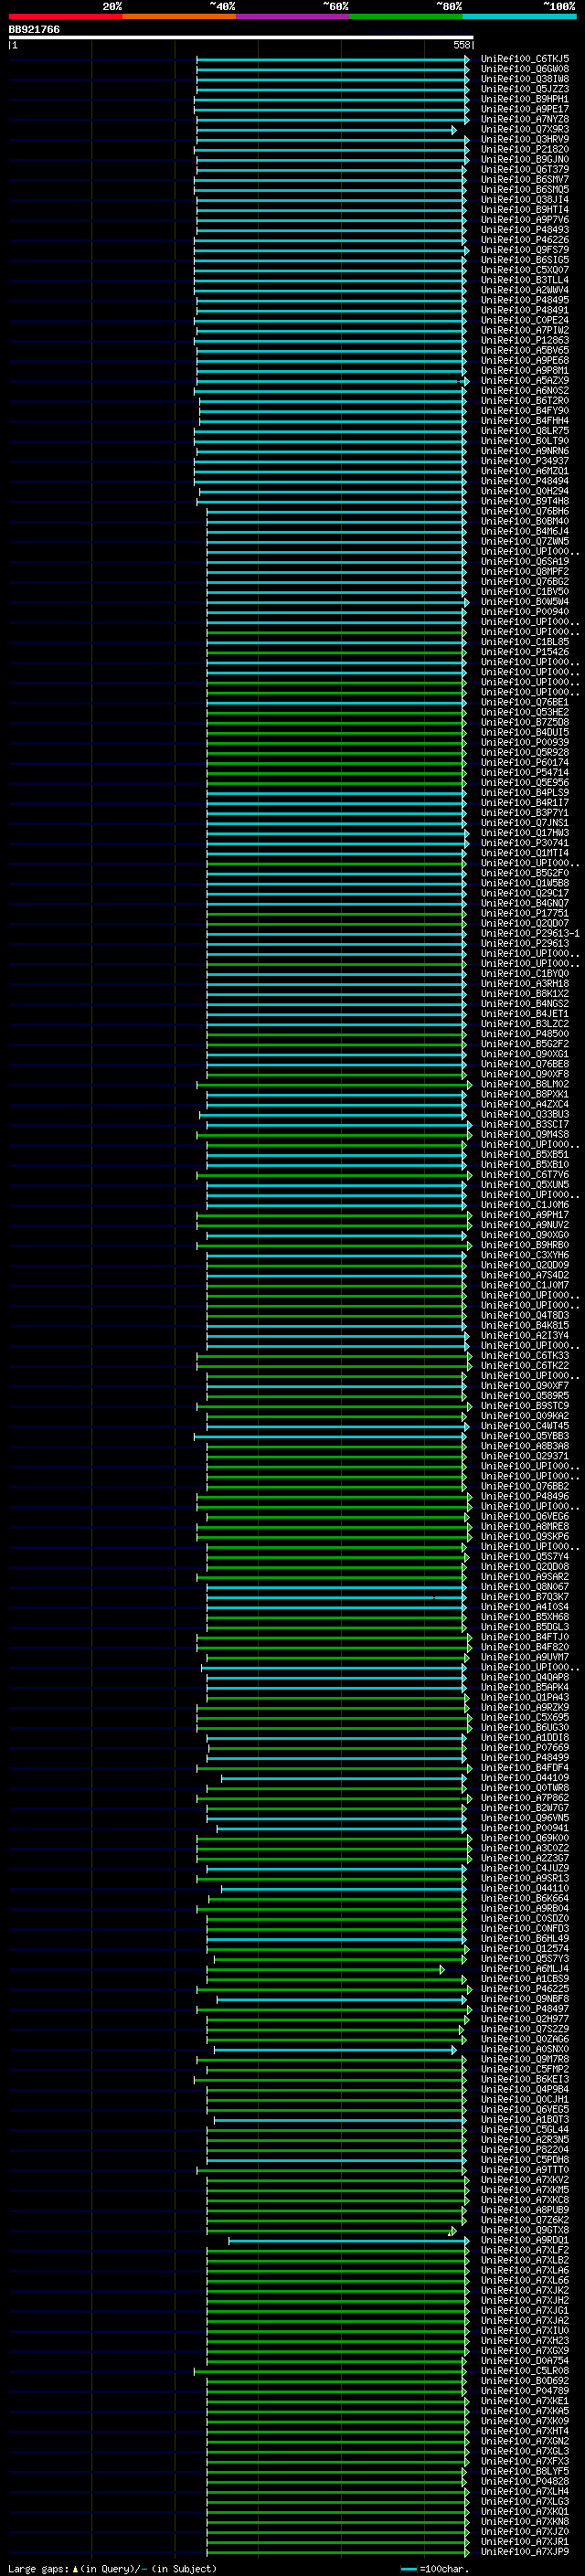Click the white BB921766 query sequence bar
Screen dimensions: 585x2576
point(241,38)
